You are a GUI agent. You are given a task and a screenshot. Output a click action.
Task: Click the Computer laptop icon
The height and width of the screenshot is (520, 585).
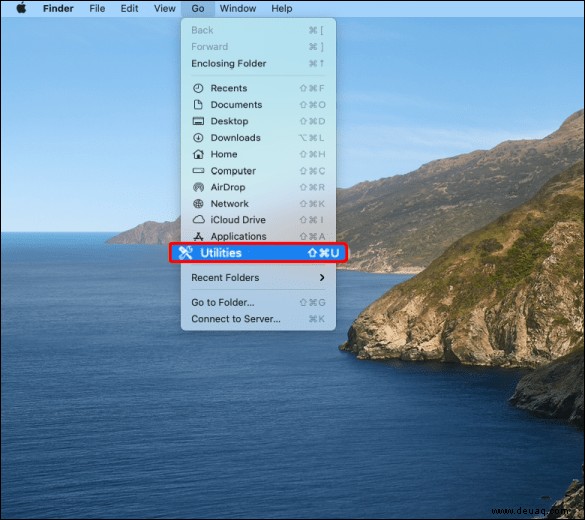coord(198,170)
